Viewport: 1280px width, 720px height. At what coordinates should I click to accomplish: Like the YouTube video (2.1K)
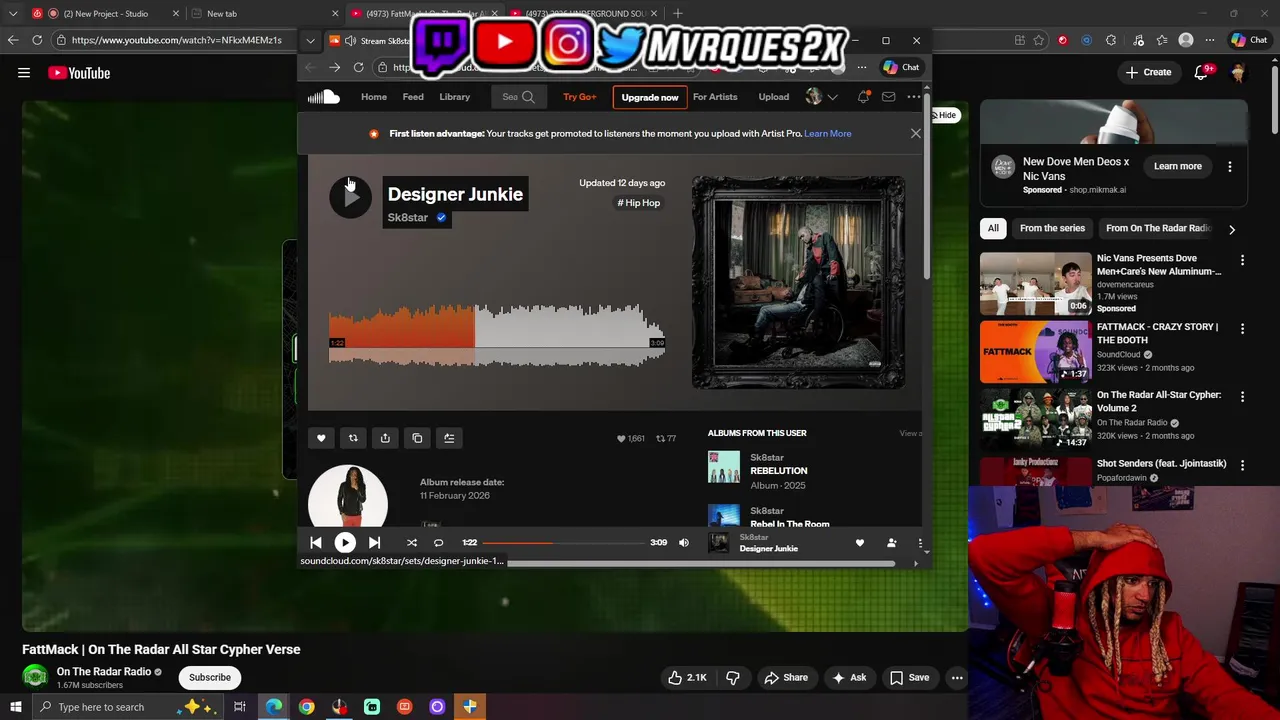coord(687,677)
